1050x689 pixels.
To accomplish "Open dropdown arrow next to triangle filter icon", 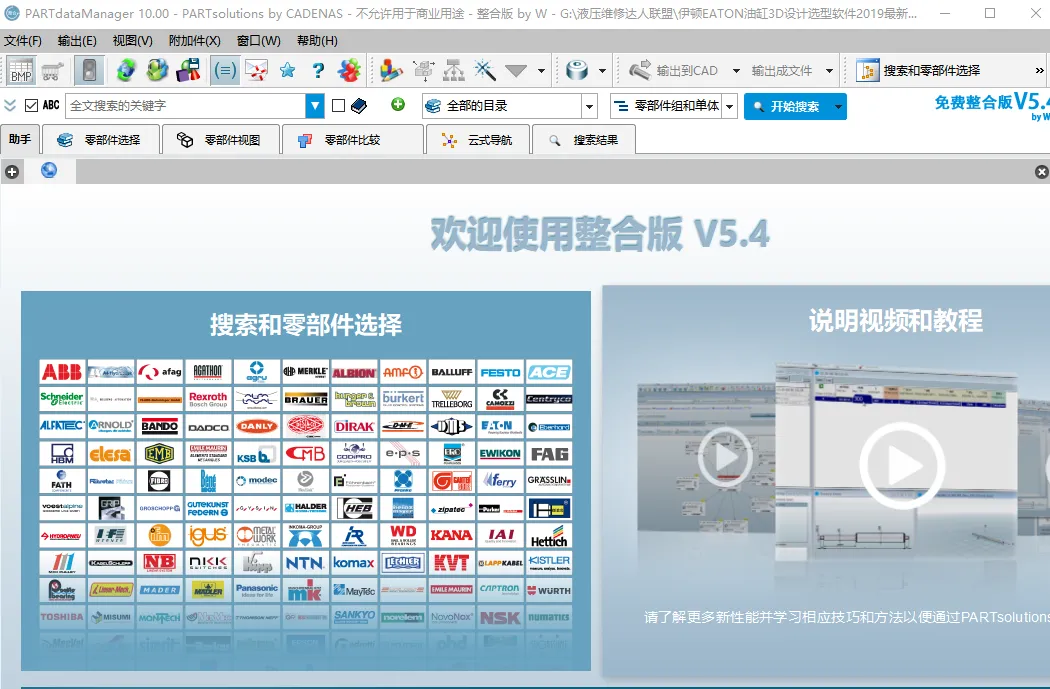I will 541,70.
